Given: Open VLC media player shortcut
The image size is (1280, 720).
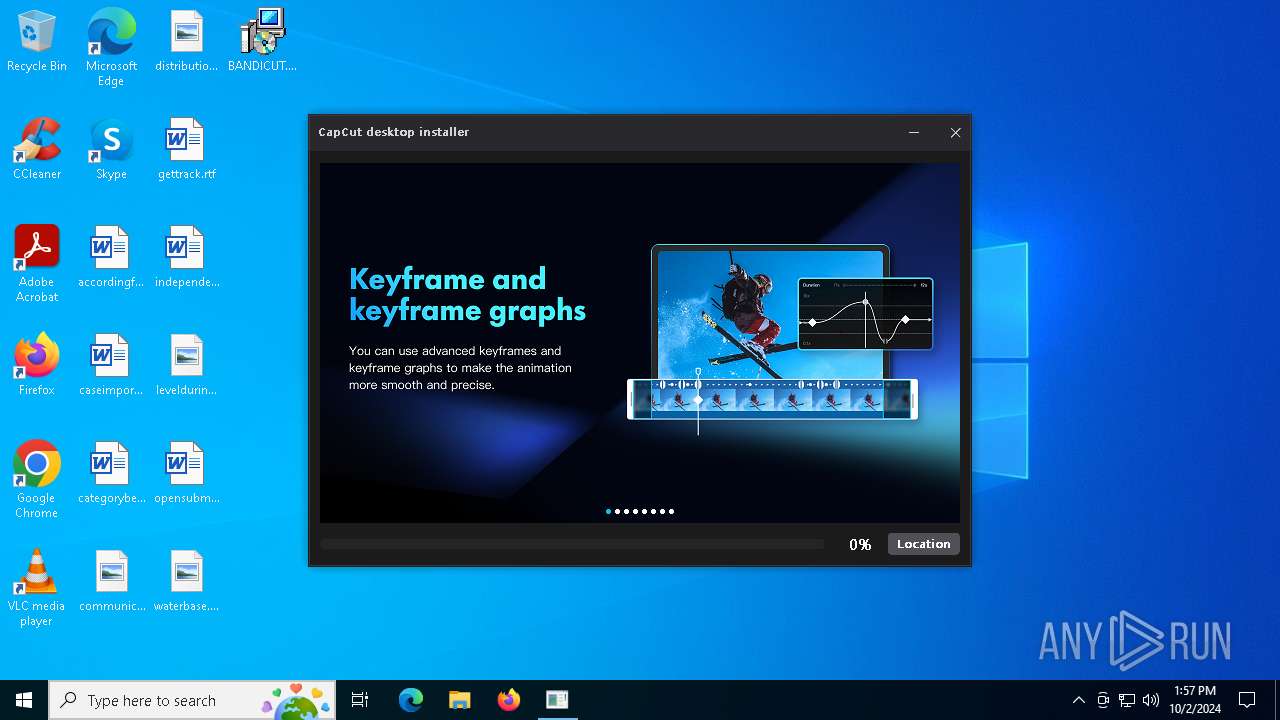Looking at the screenshot, I should click(x=37, y=588).
